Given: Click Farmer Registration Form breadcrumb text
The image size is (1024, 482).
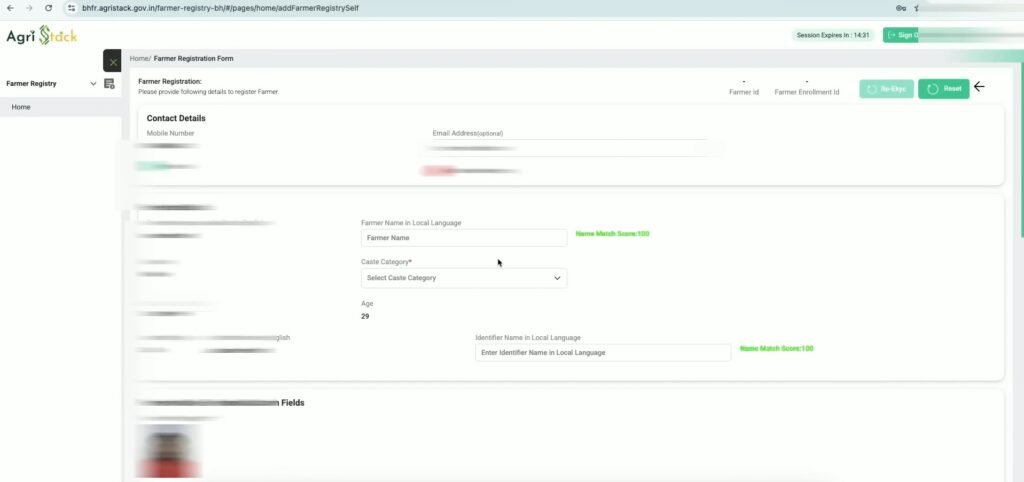Looking at the screenshot, I should 193,58.
